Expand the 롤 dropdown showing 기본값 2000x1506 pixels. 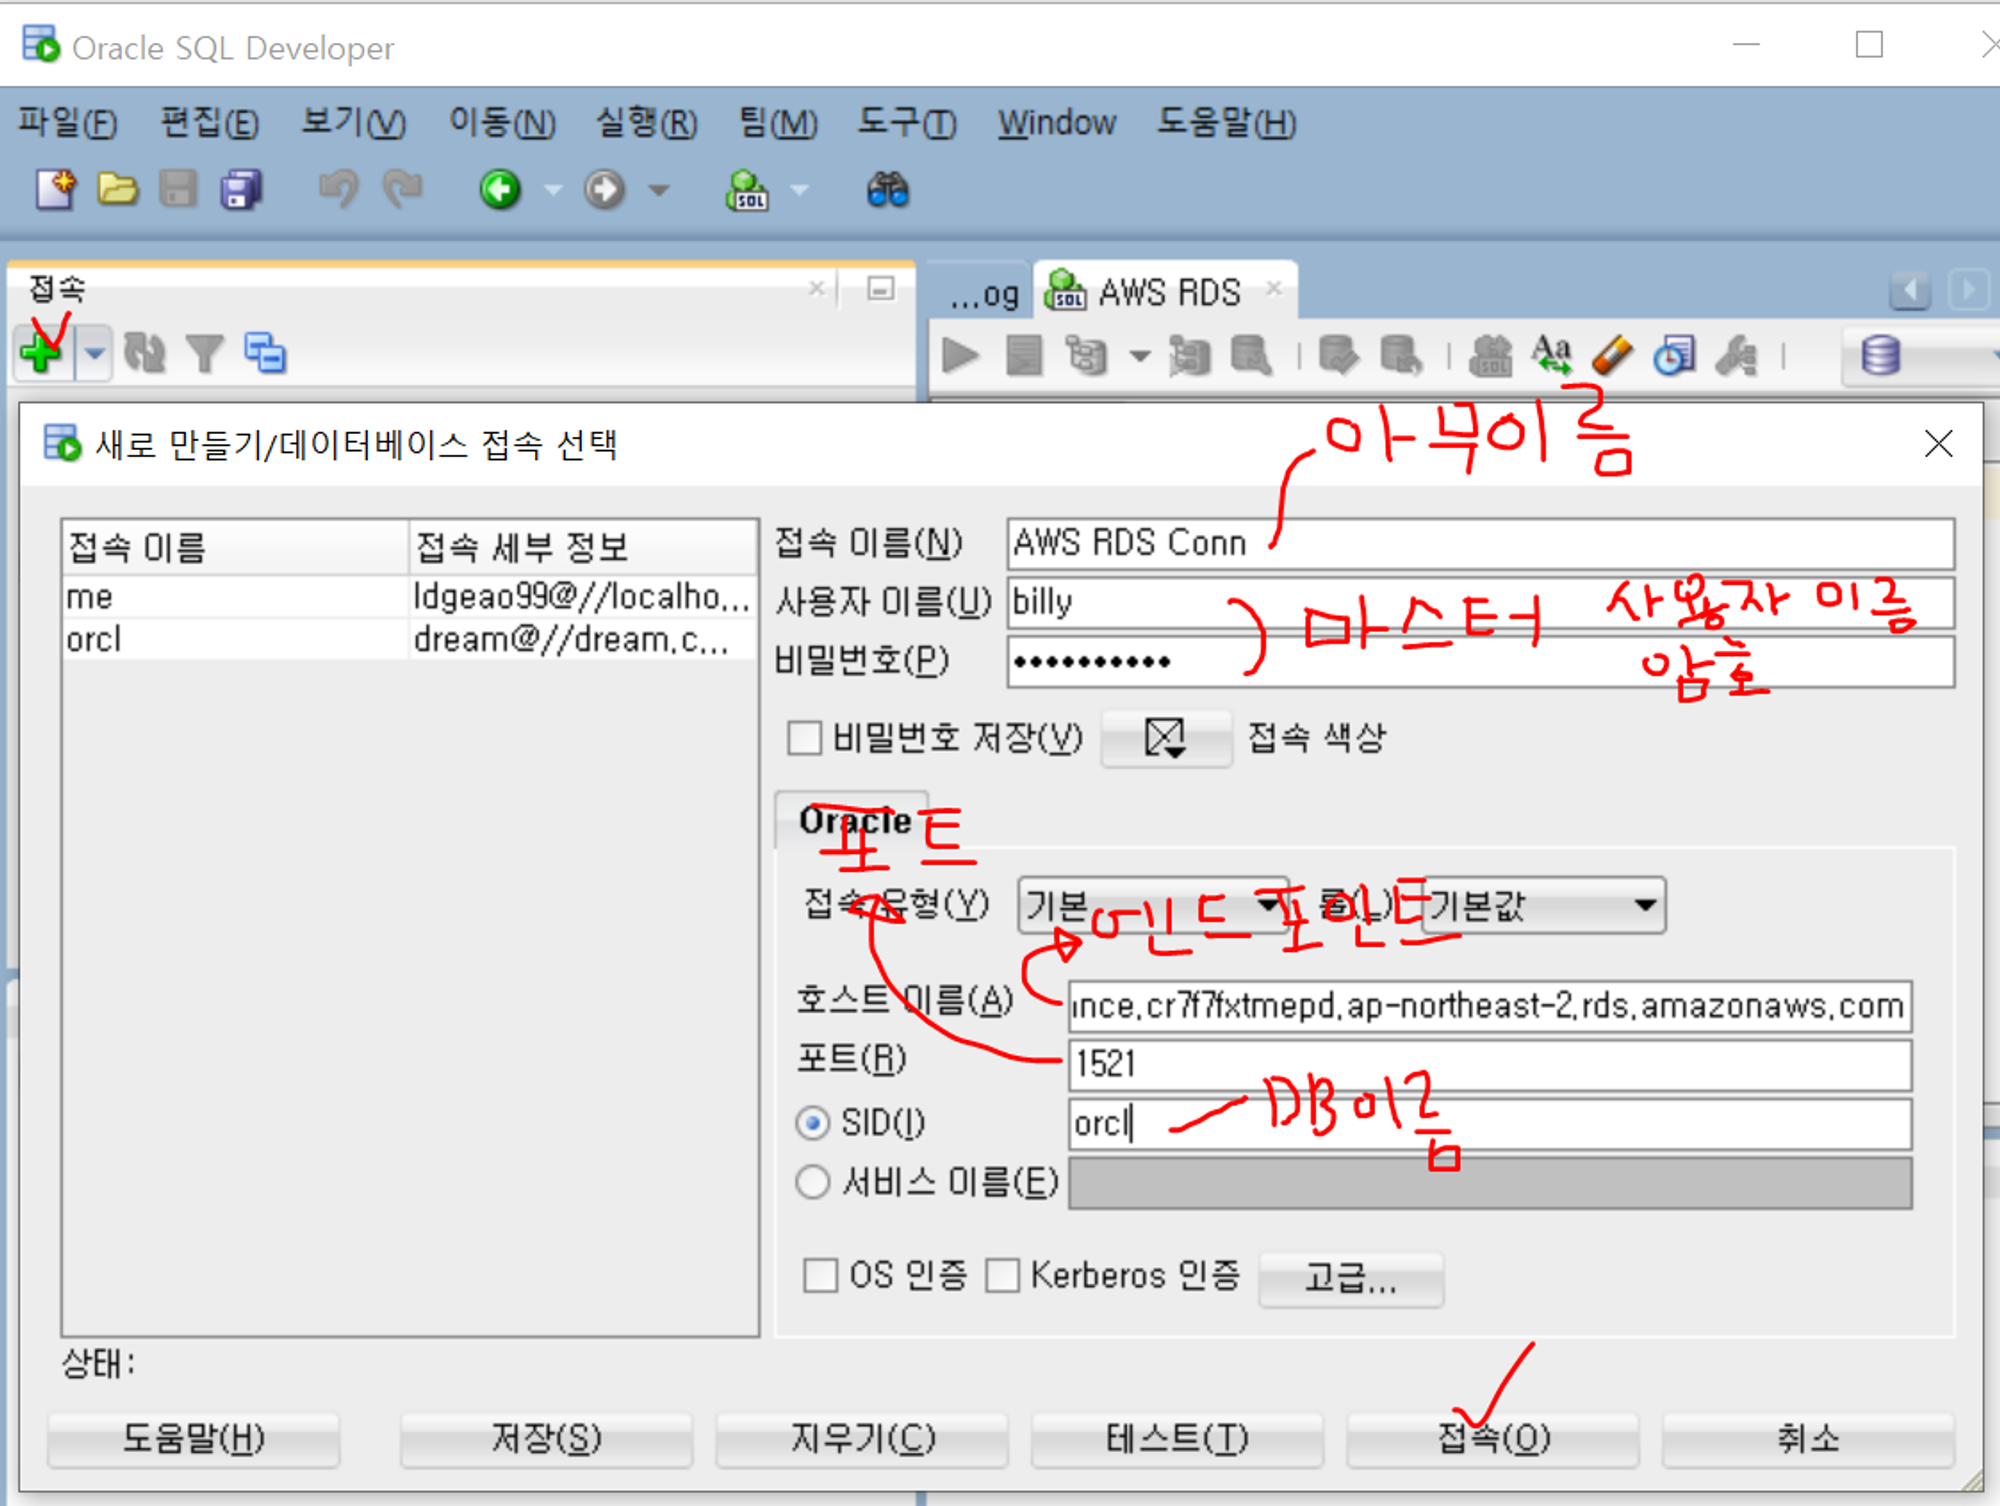coord(1543,905)
